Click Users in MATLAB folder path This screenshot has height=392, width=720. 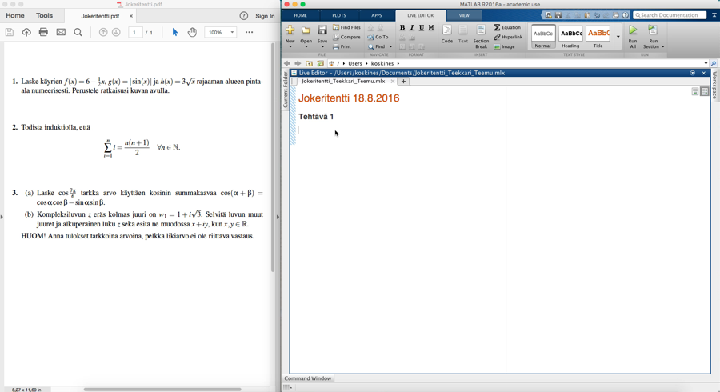[x=355, y=63]
